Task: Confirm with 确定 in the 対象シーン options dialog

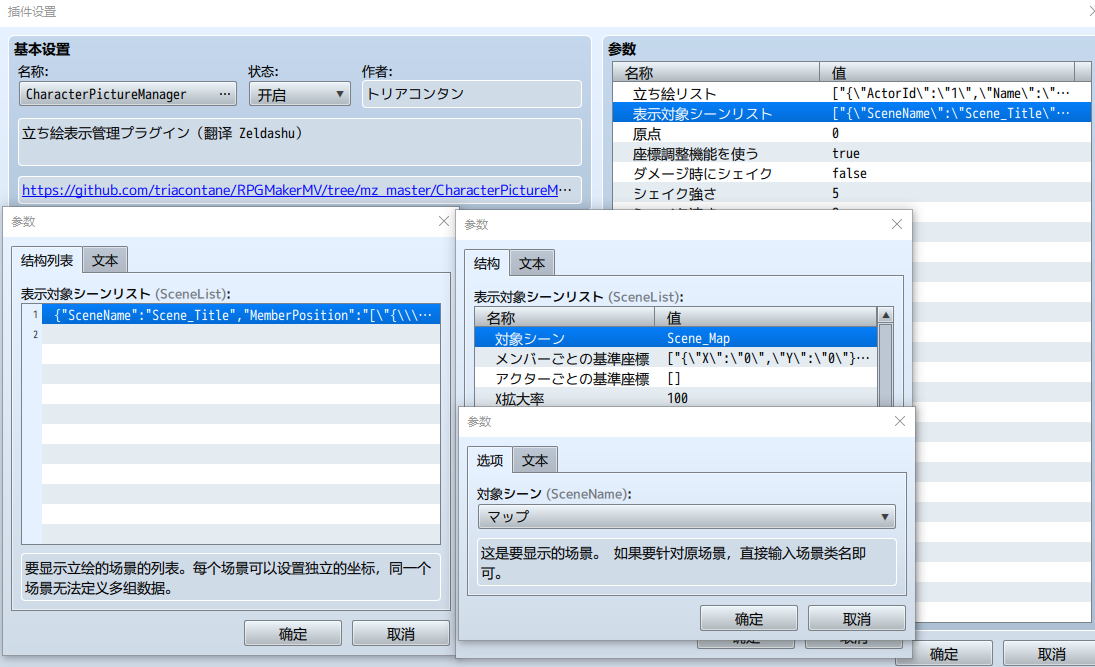Action: pyautogui.click(x=749, y=619)
